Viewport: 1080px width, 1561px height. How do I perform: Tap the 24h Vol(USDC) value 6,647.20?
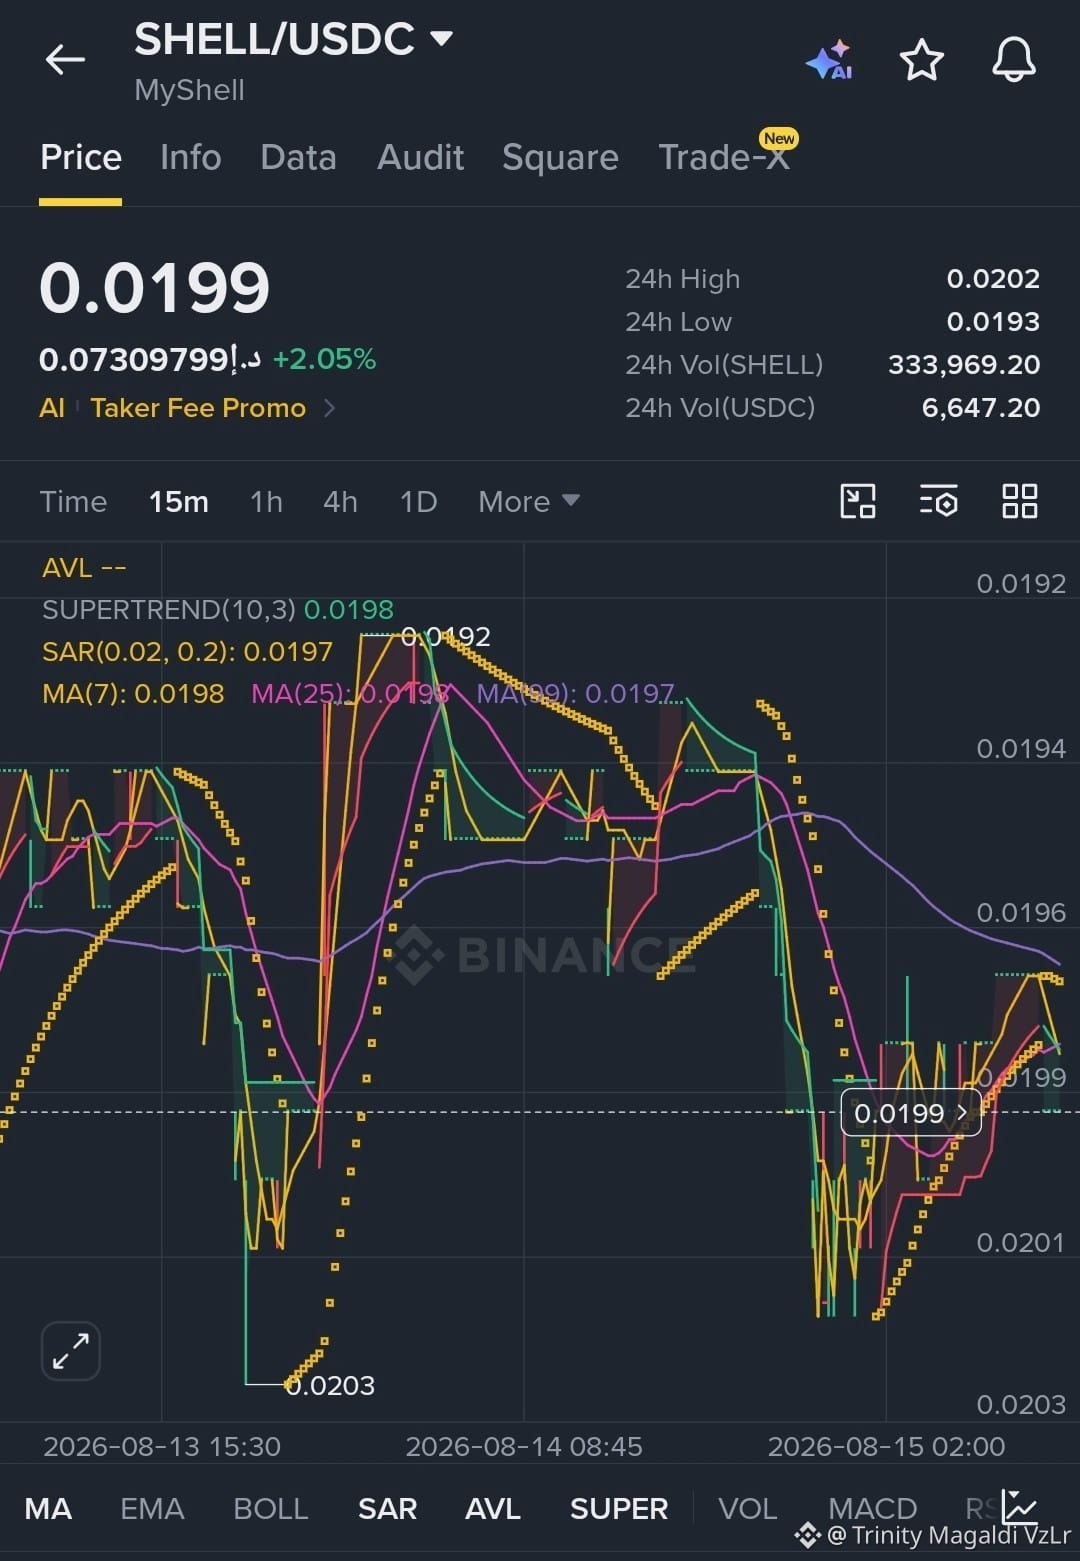[x=981, y=408]
